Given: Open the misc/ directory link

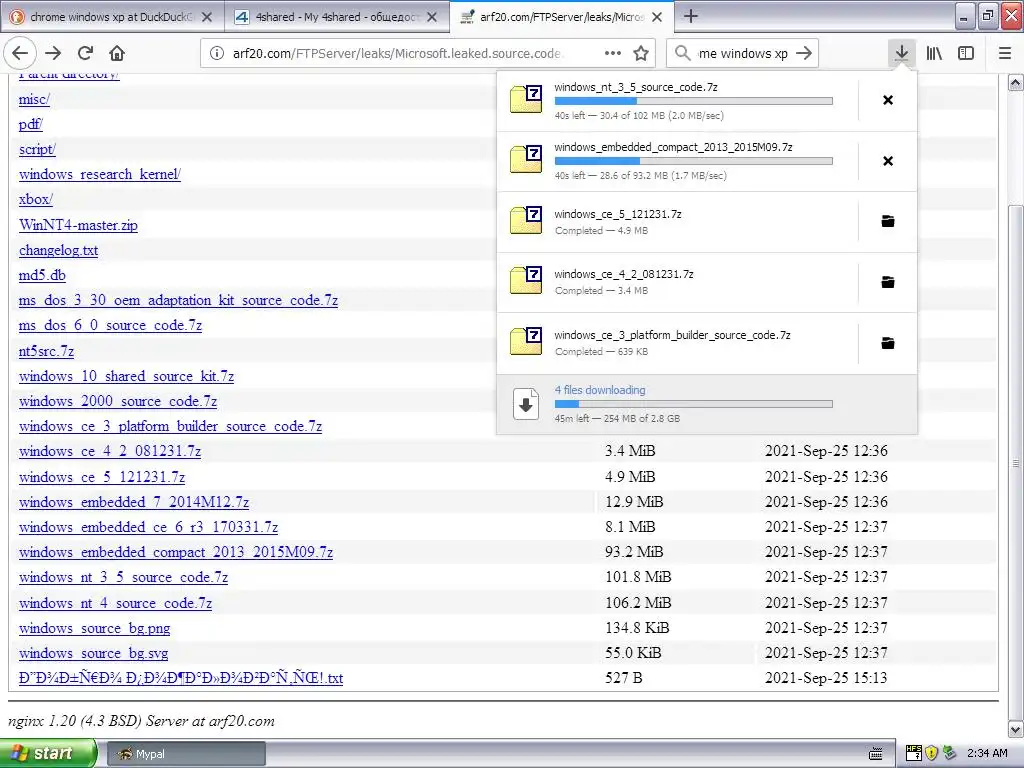Looking at the screenshot, I should click(34, 99).
